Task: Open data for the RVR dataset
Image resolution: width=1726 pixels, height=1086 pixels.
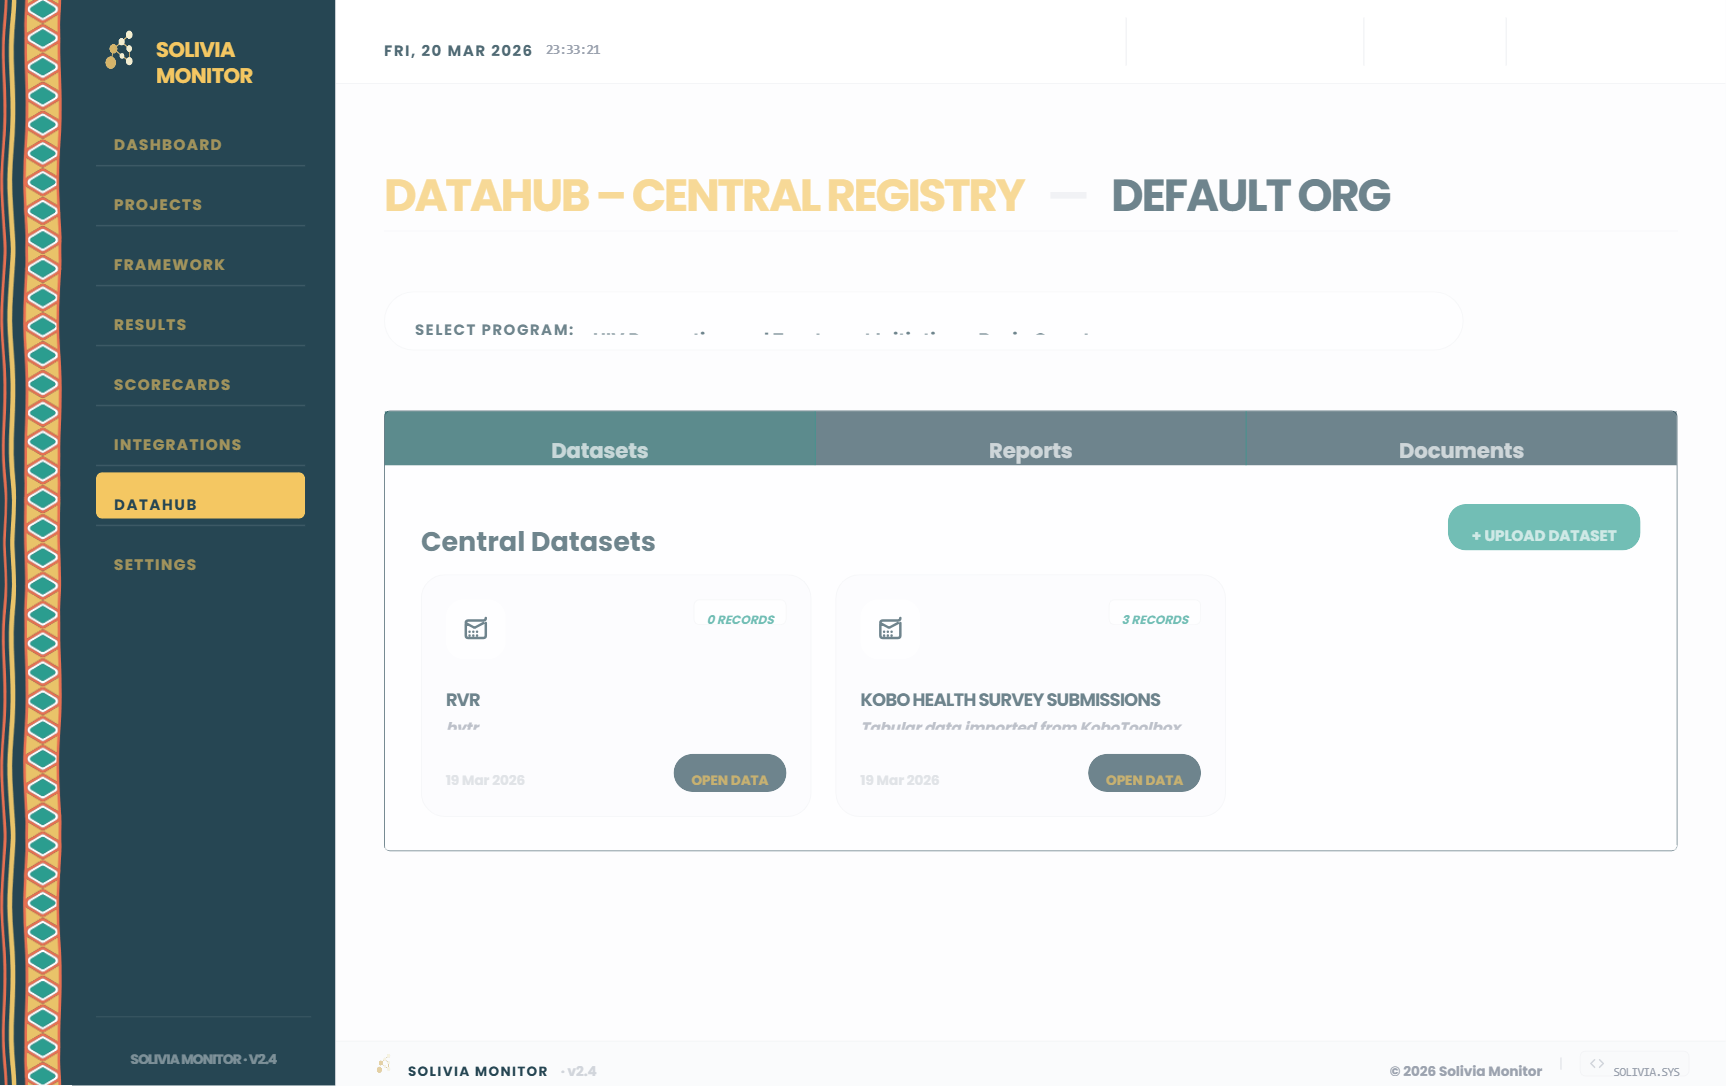Action: (x=730, y=772)
